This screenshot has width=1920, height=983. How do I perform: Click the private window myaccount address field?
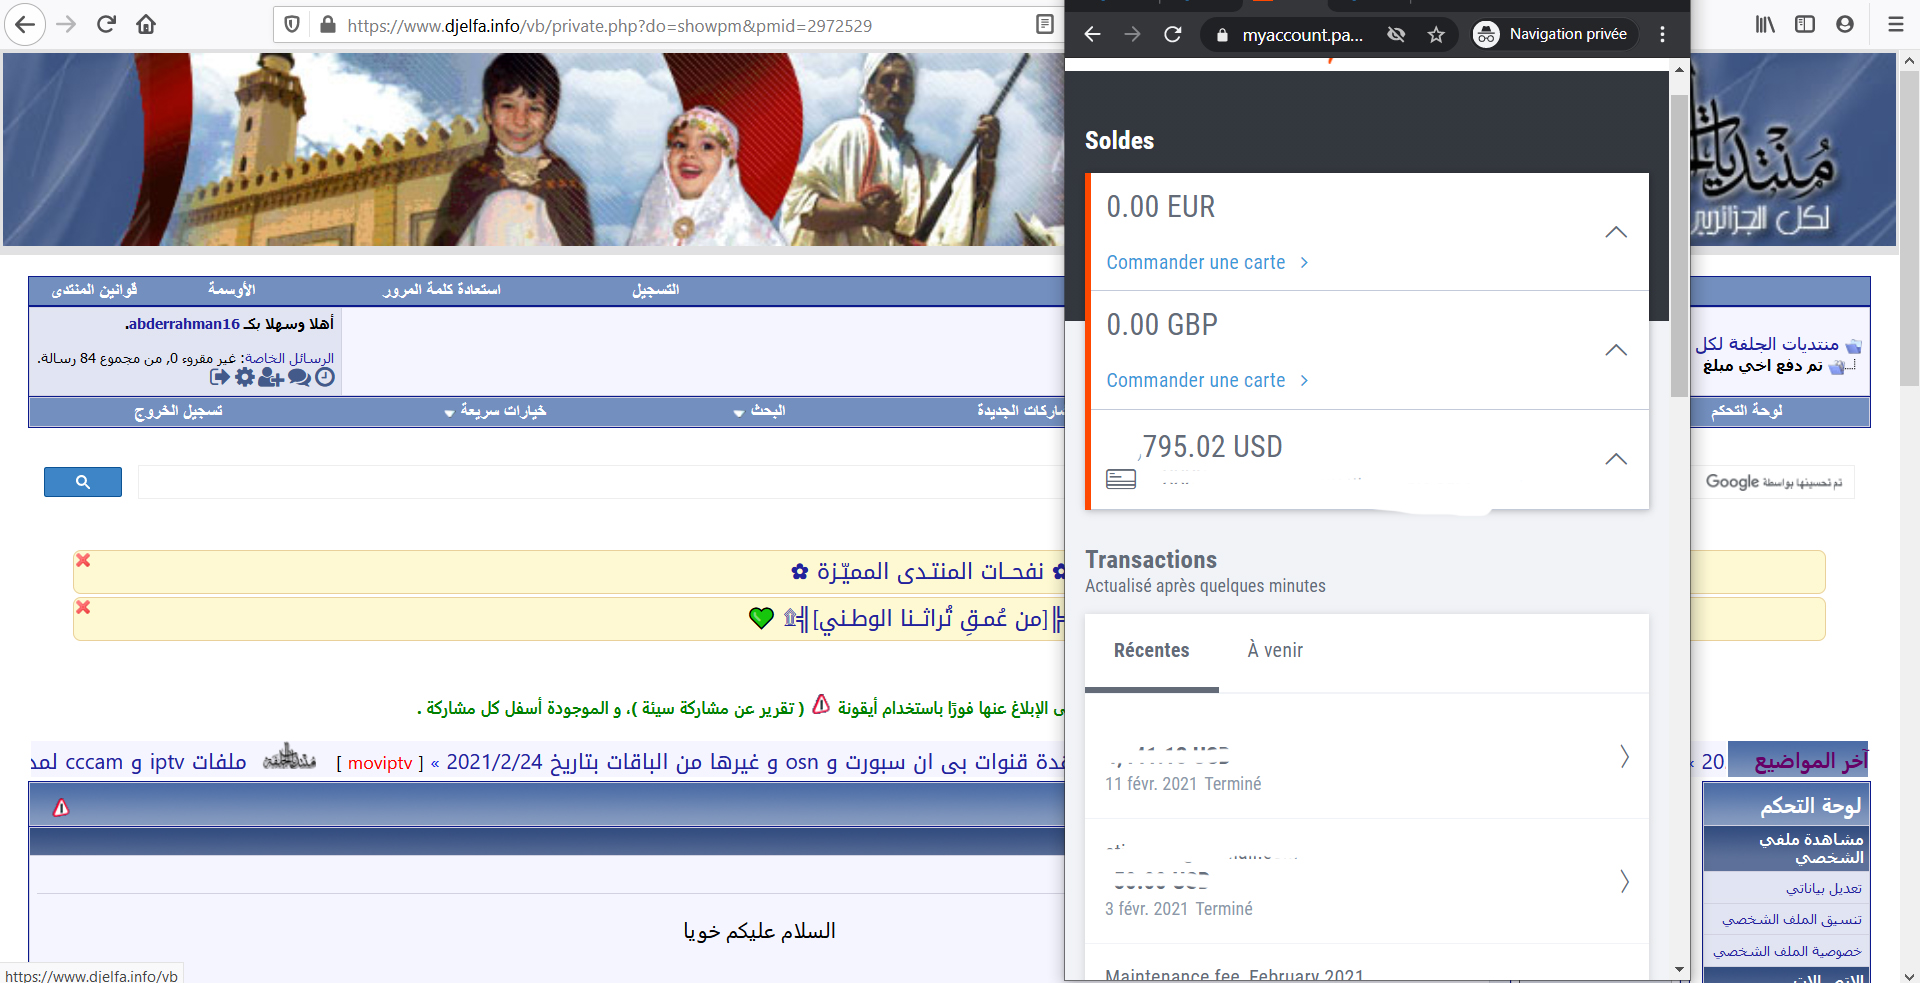pos(1302,35)
